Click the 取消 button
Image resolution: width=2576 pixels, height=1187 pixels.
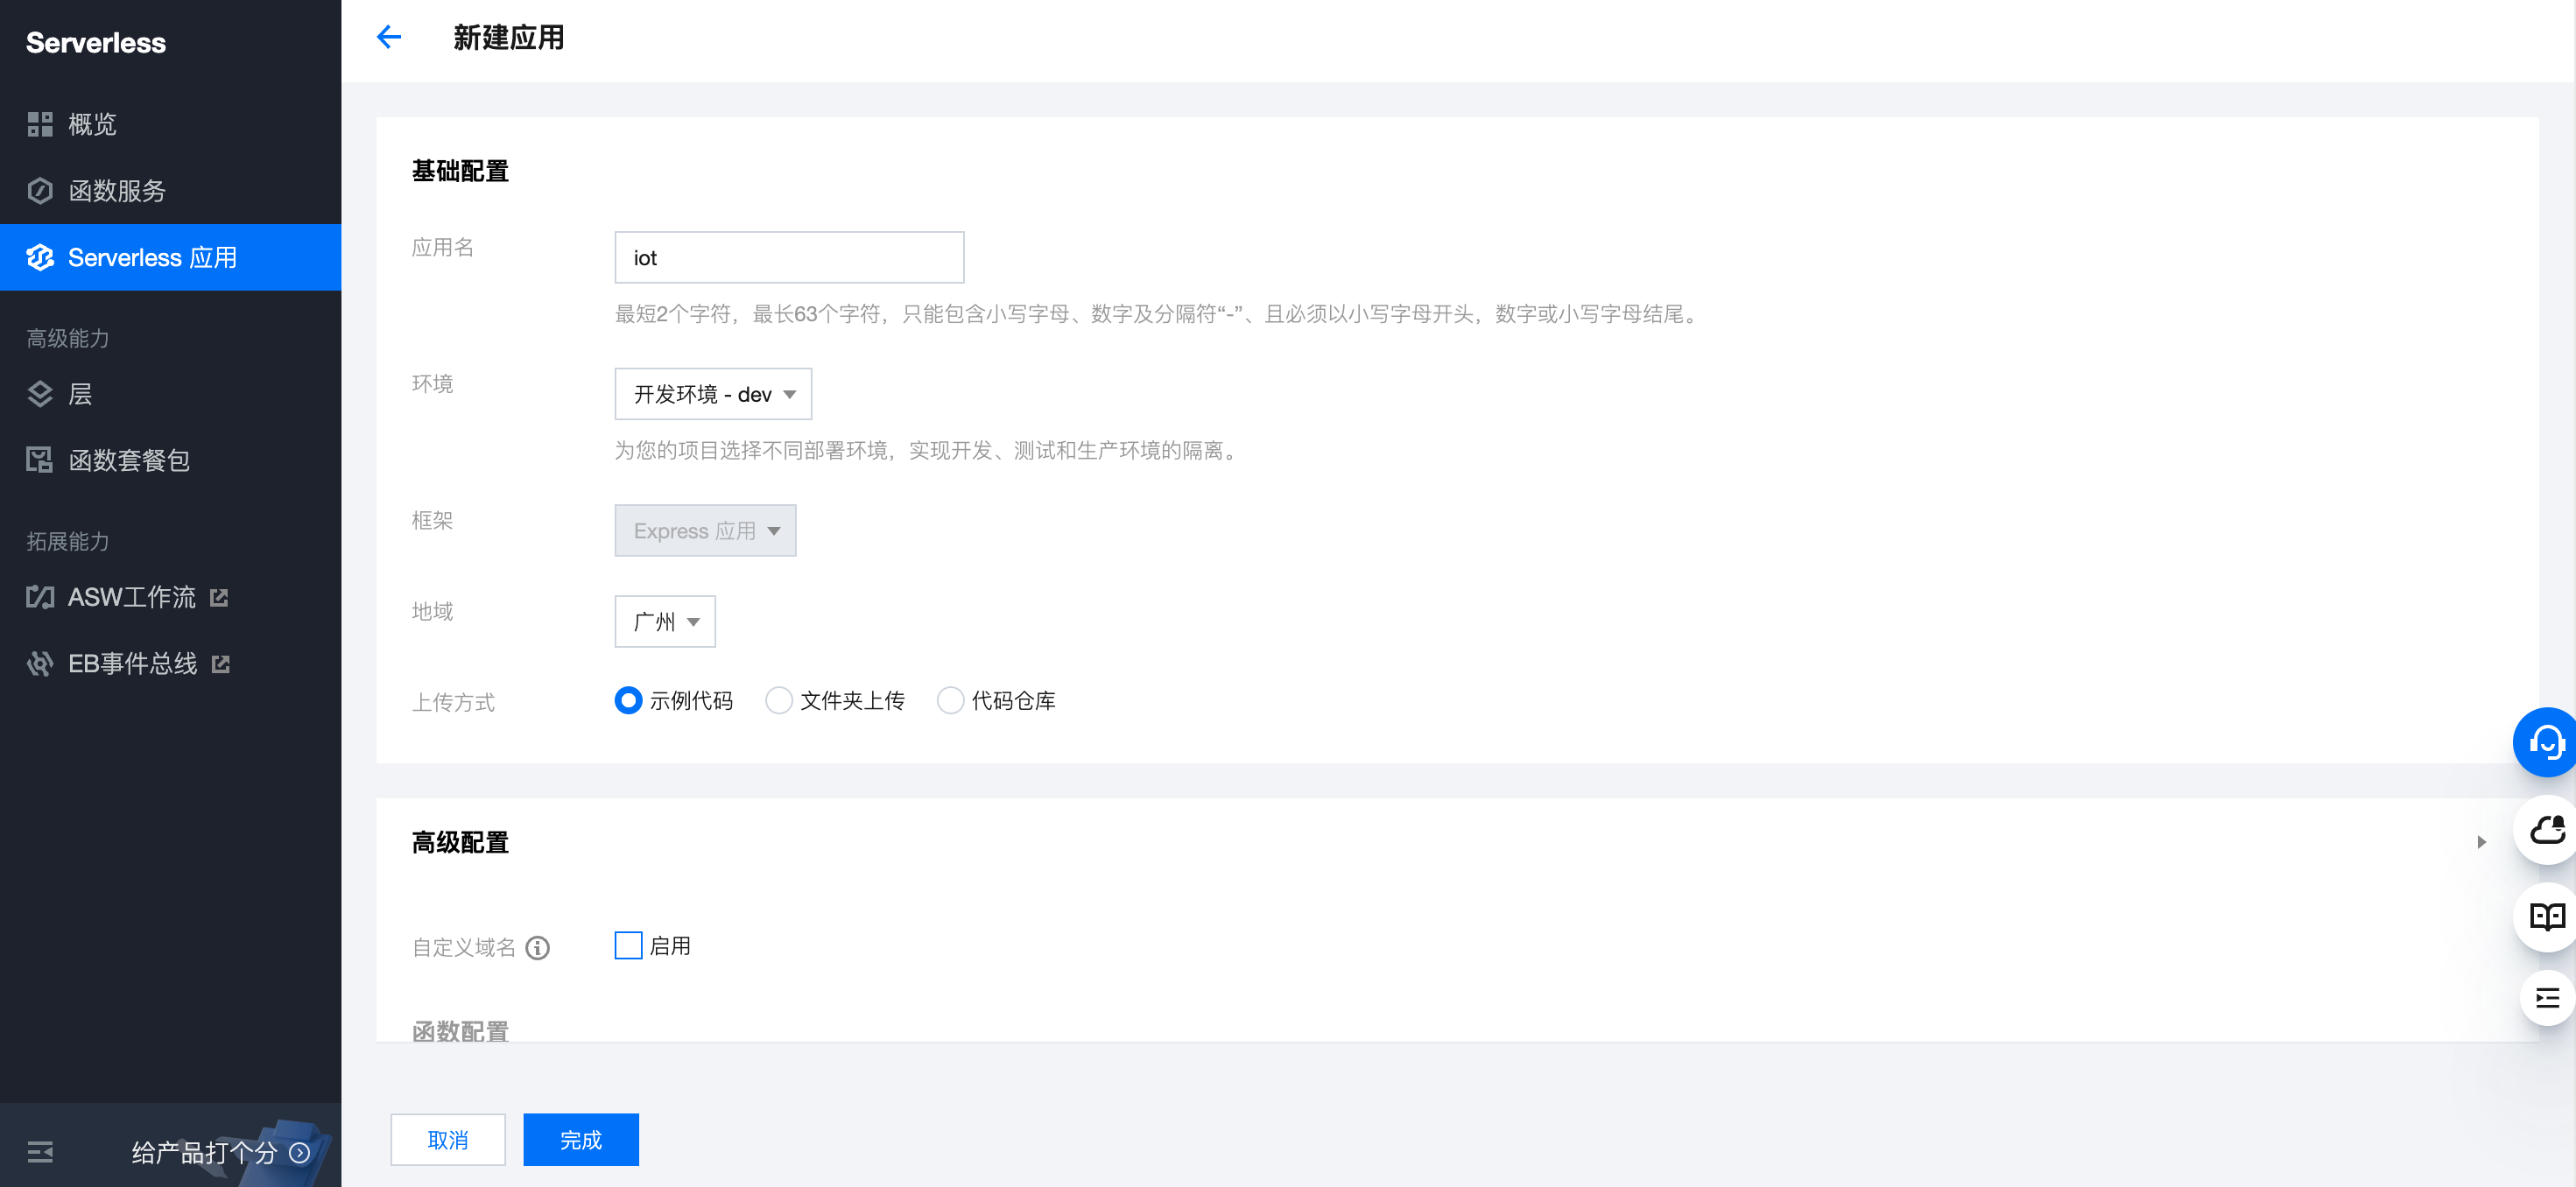[x=447, y=1139]
